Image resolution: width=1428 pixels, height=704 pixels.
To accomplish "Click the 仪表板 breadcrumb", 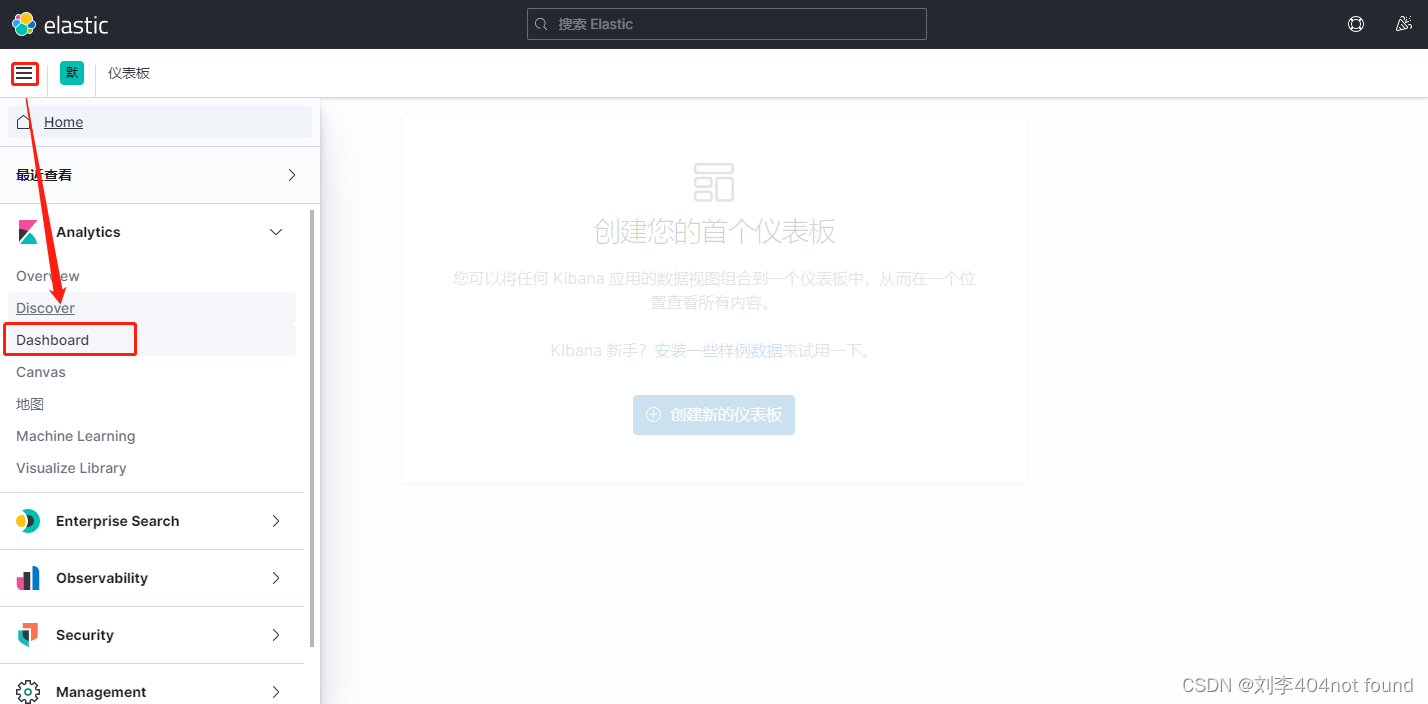I will 129,73.
